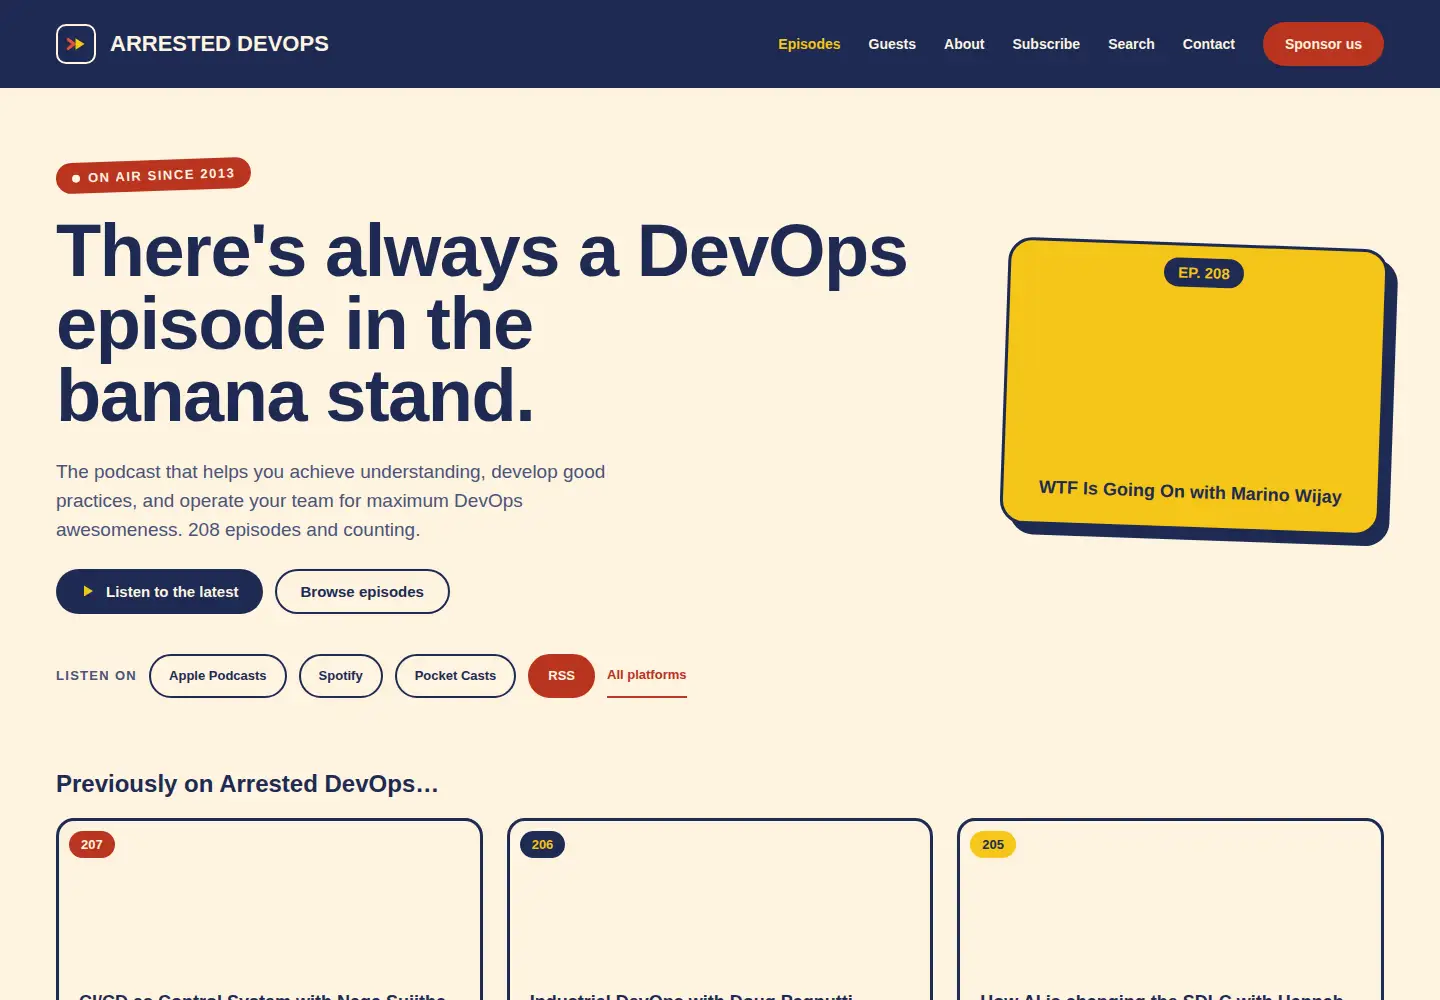The image size is (1440, 1000).
Task: Click the ON AIR SINCE 2013 badge
Action: pos(153,175)
